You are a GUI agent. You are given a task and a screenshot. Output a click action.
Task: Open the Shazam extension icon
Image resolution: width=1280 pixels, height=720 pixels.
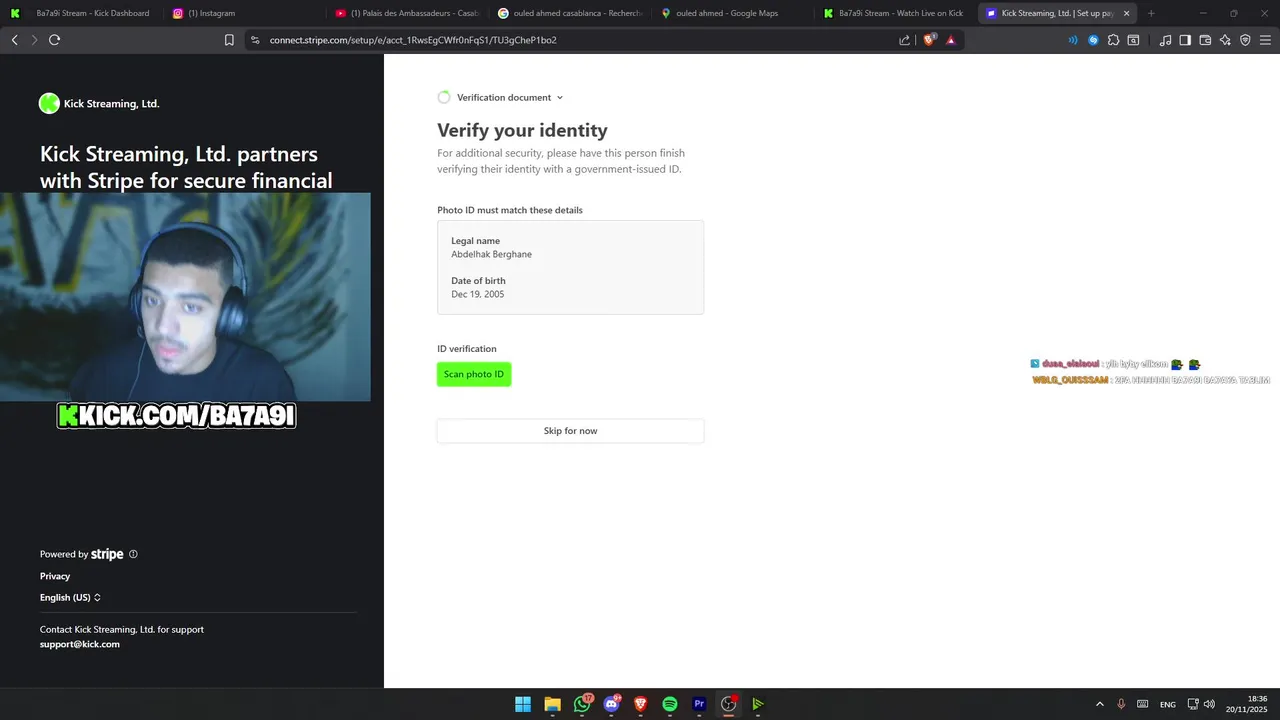pos(1093,40)
